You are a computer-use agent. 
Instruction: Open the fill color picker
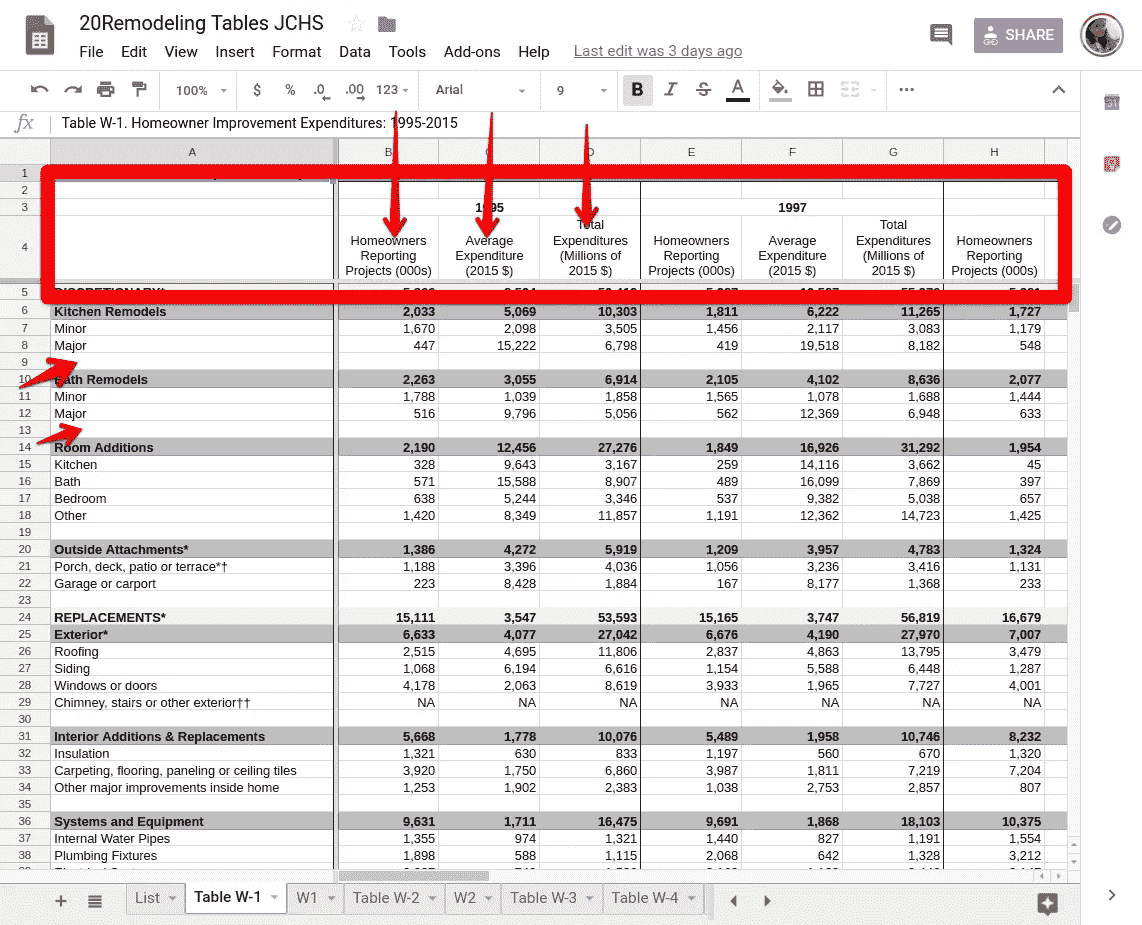point(780,90)
